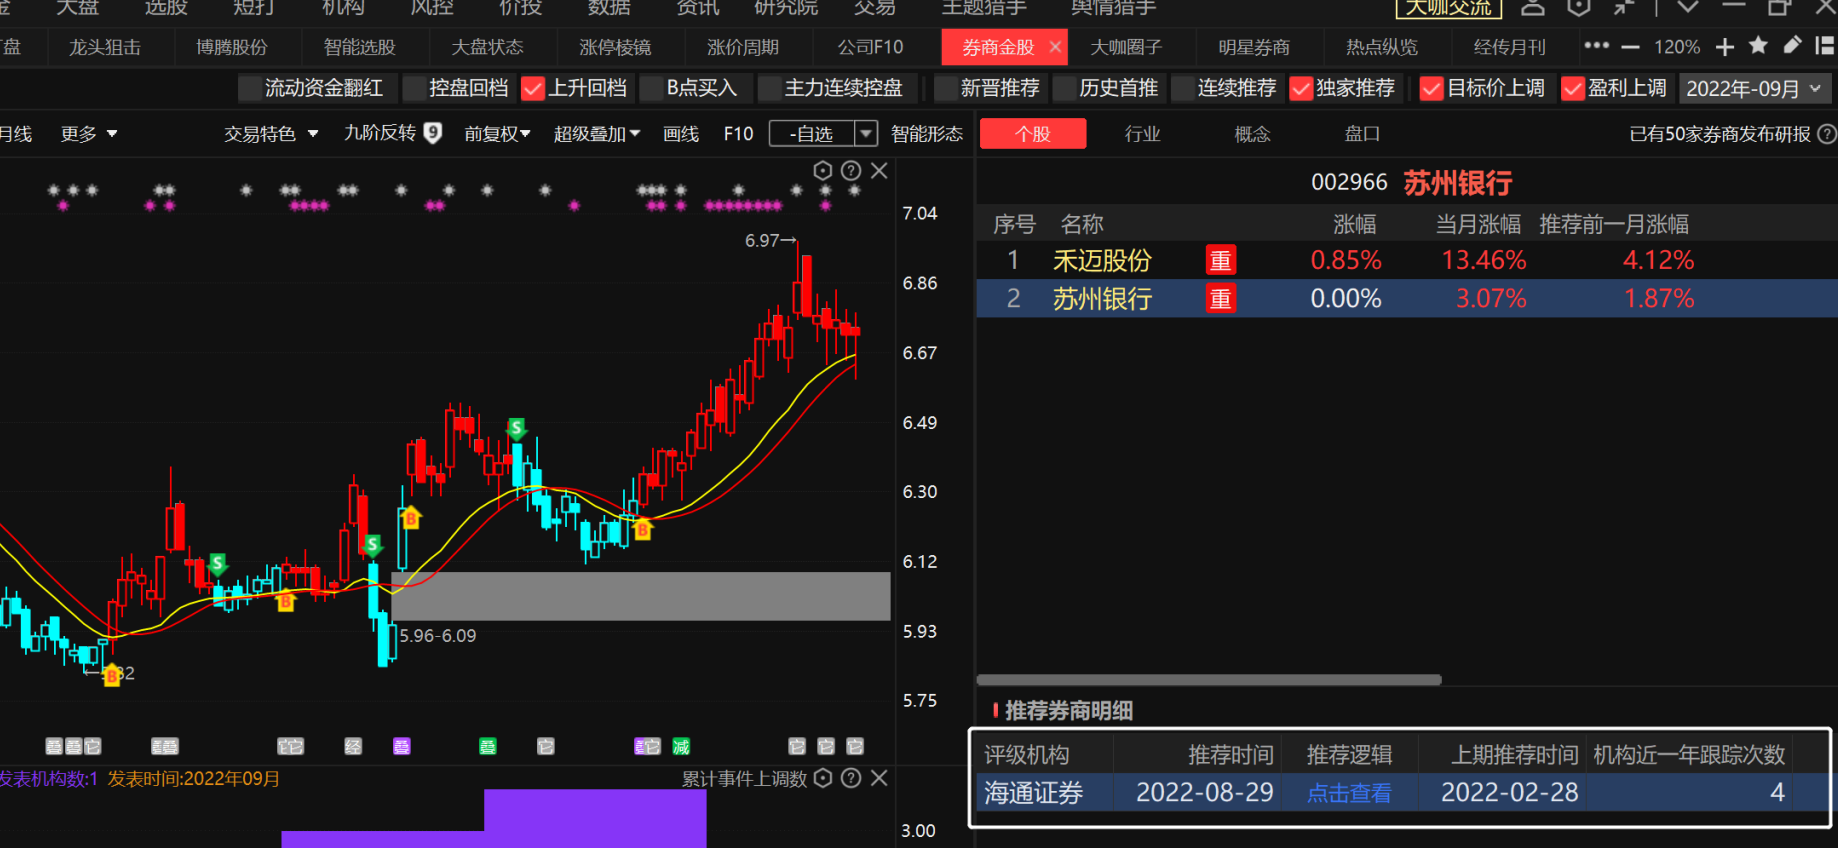Sort by the 当月涨幅 column header
Viewport: 1838px width, 848px height.
[x=1478, y=224]
